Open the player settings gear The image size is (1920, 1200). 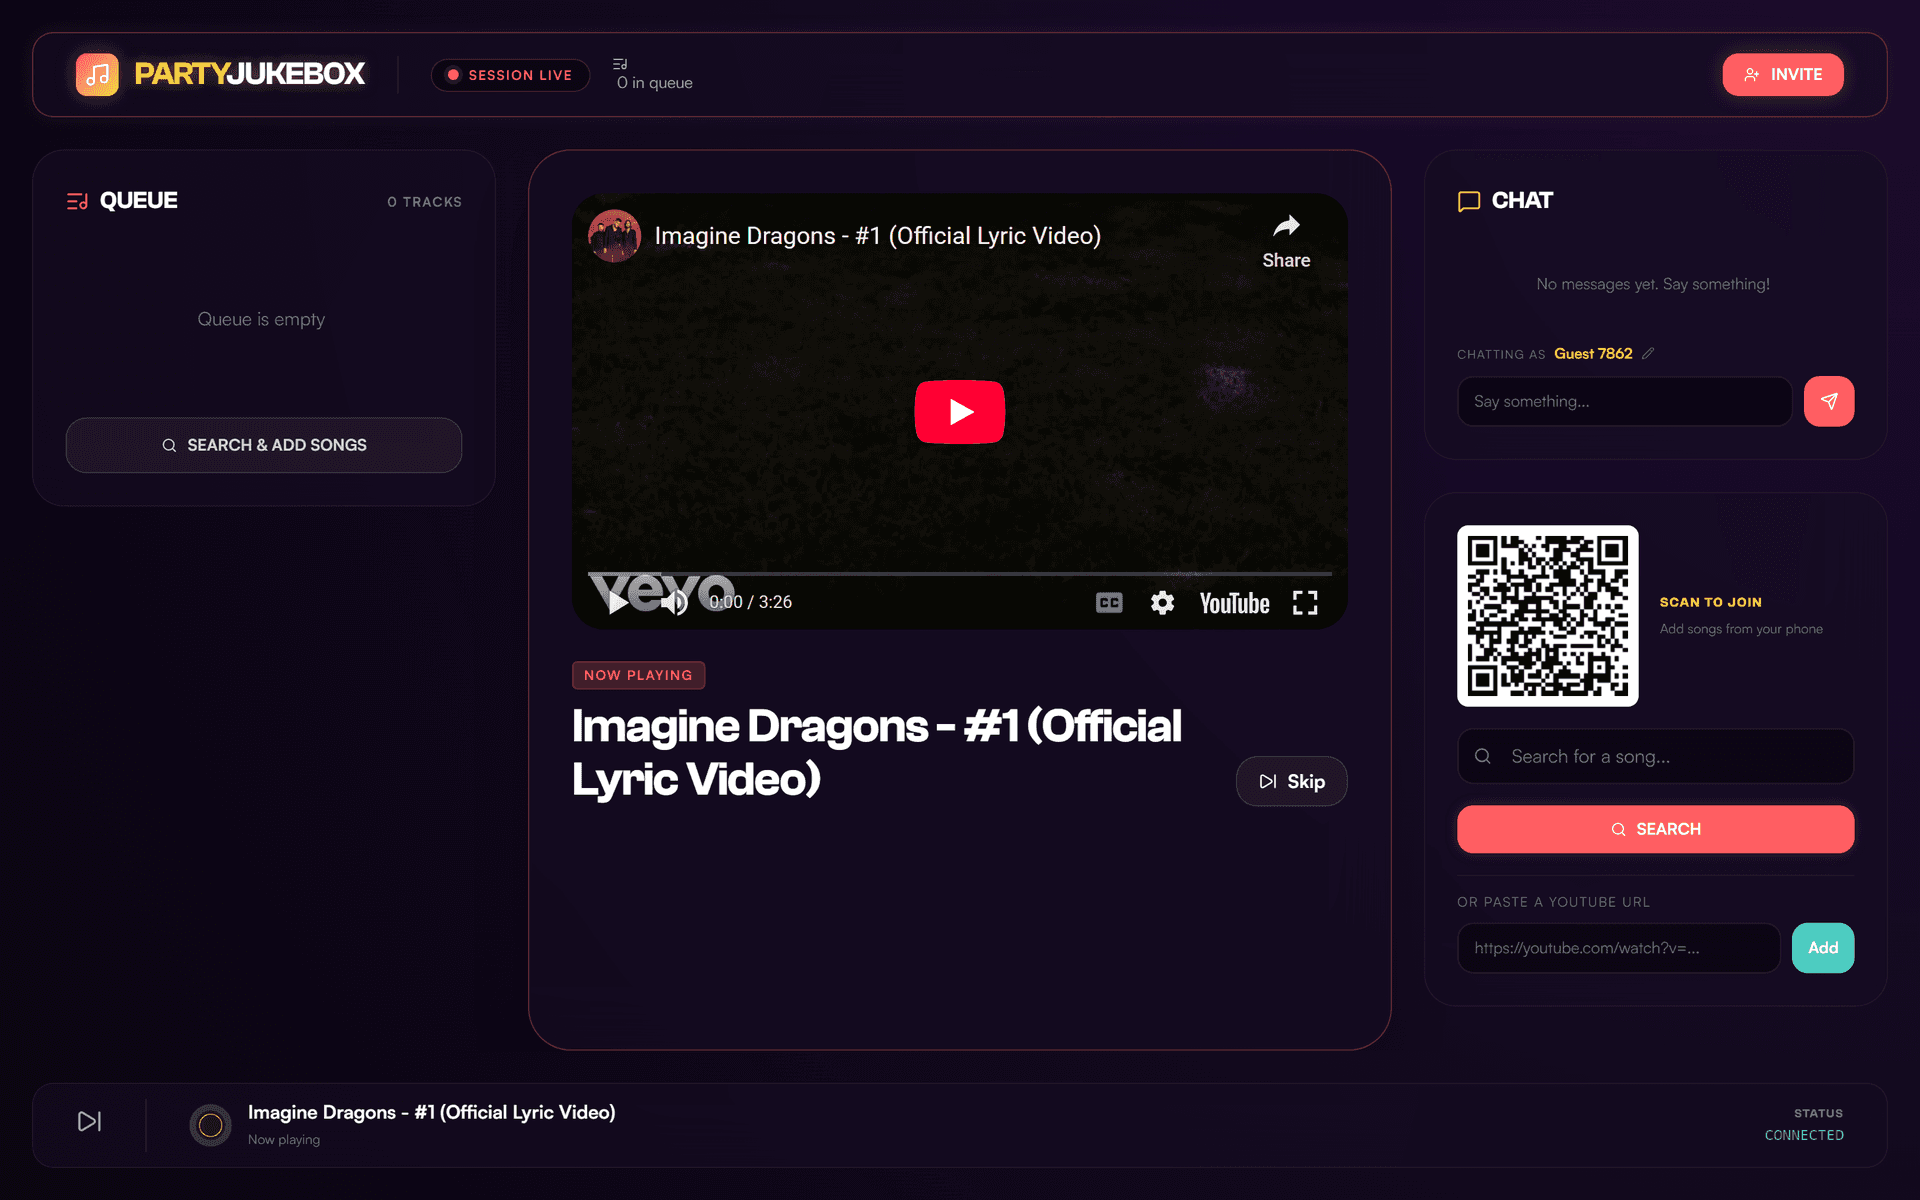[1161, 602]
